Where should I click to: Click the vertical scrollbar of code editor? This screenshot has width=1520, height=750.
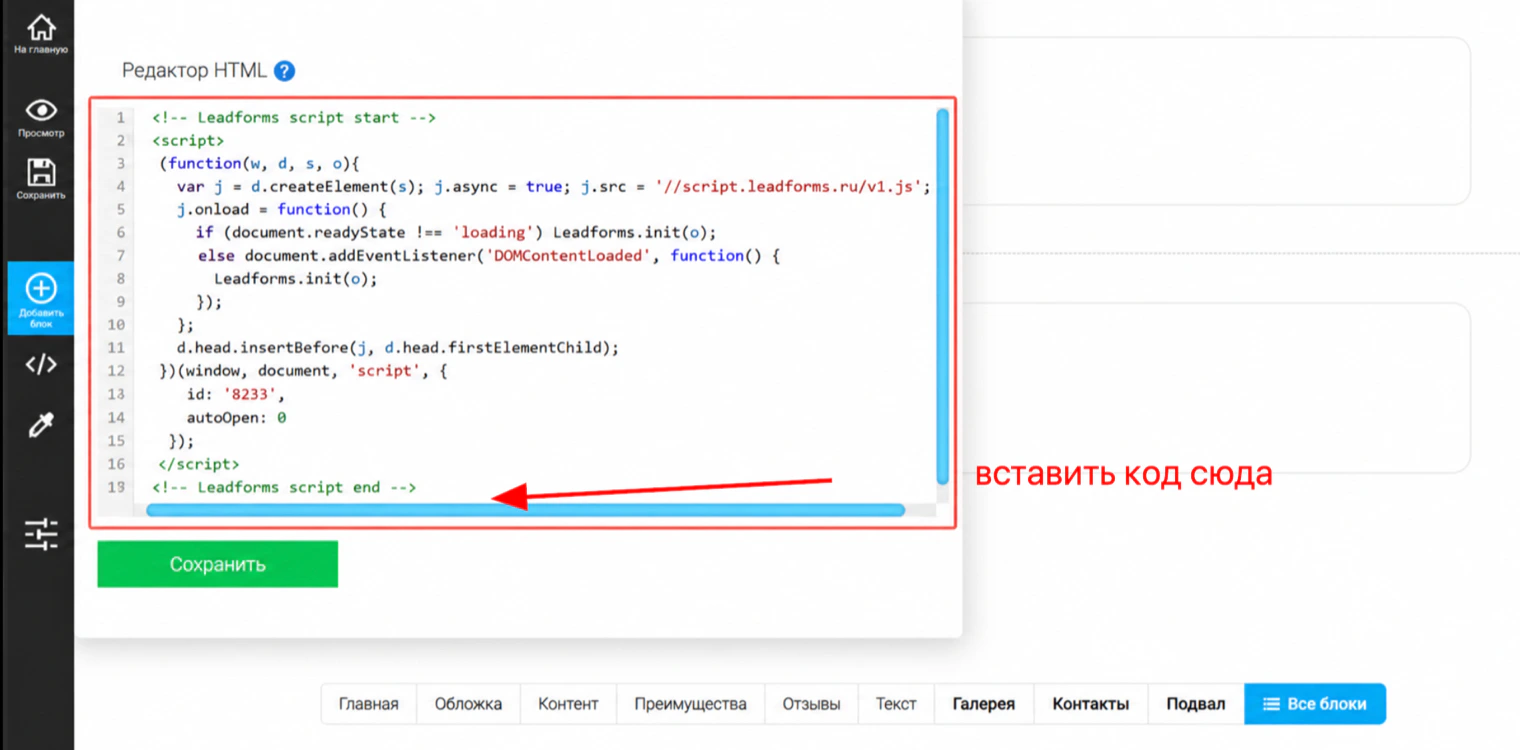click(942, 297)
